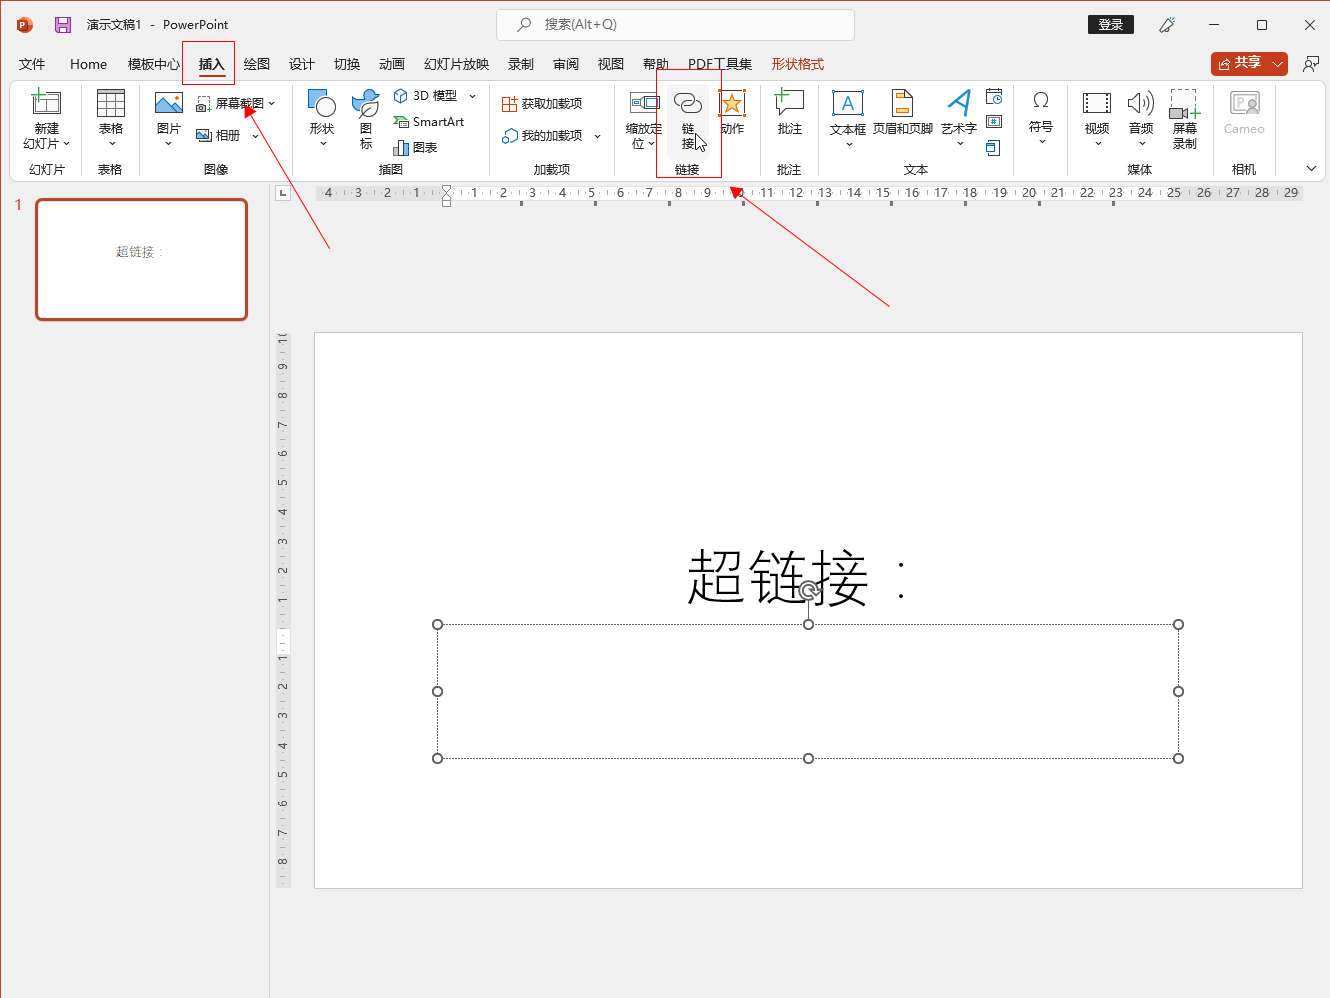Click the Action (动作) star icon
This screenshot has height=998, width=1330.
[x=732, y=103]
